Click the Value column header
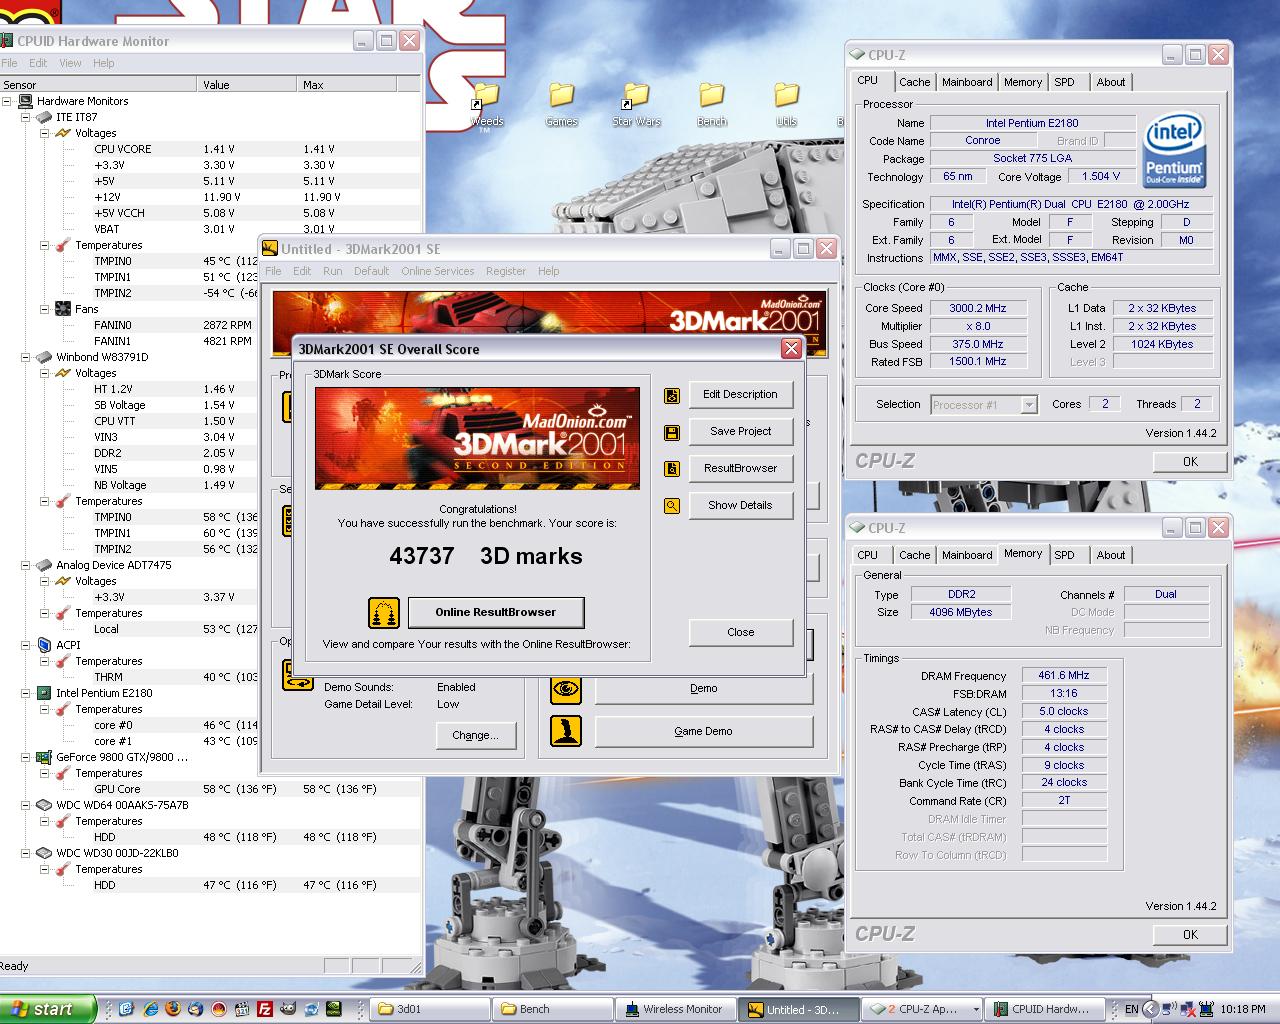Viewport: 1280px width, 1024px height. tap(246, 85)
